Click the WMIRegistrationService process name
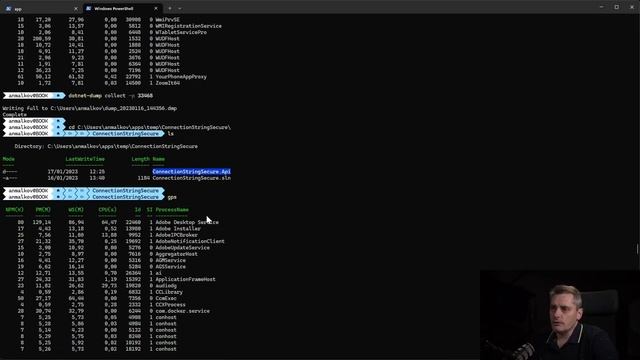 coord(189,26)
